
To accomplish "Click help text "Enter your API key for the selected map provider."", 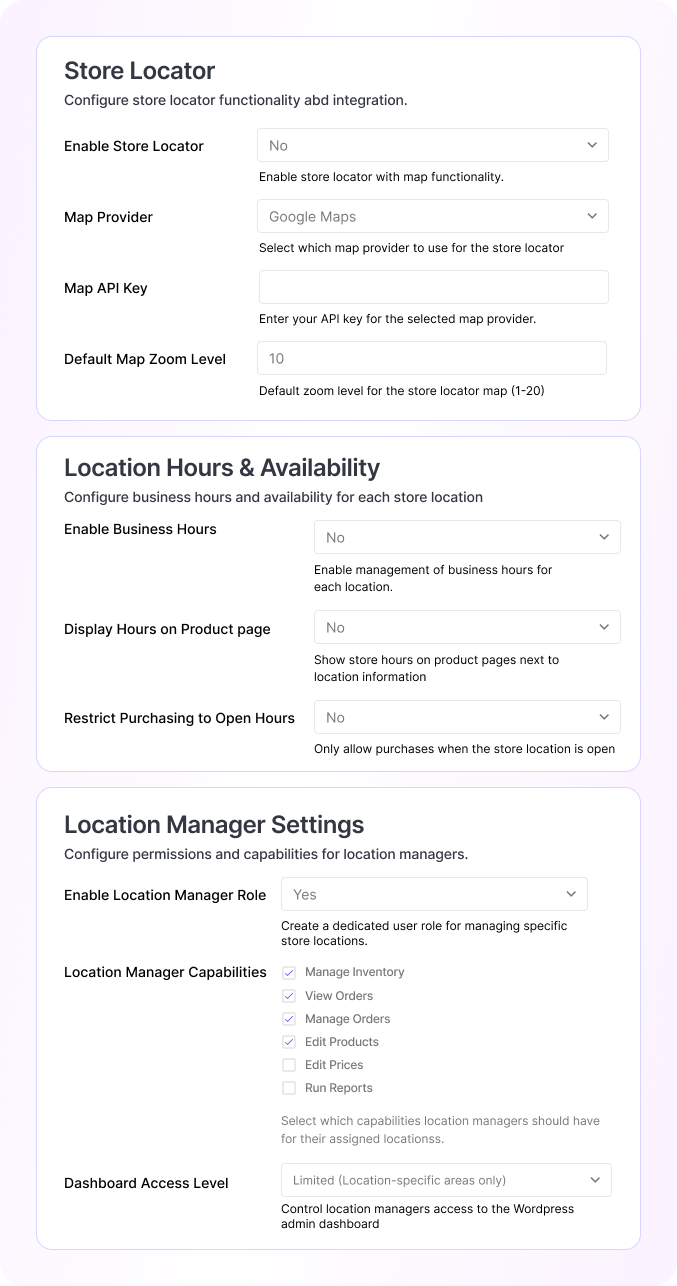I will click(398, 319).
